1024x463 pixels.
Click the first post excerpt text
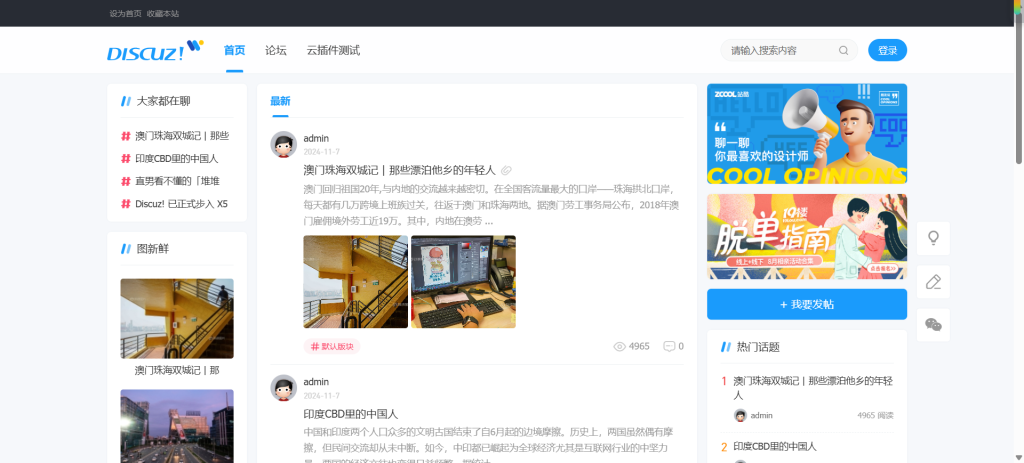click(x=491, y=205)
